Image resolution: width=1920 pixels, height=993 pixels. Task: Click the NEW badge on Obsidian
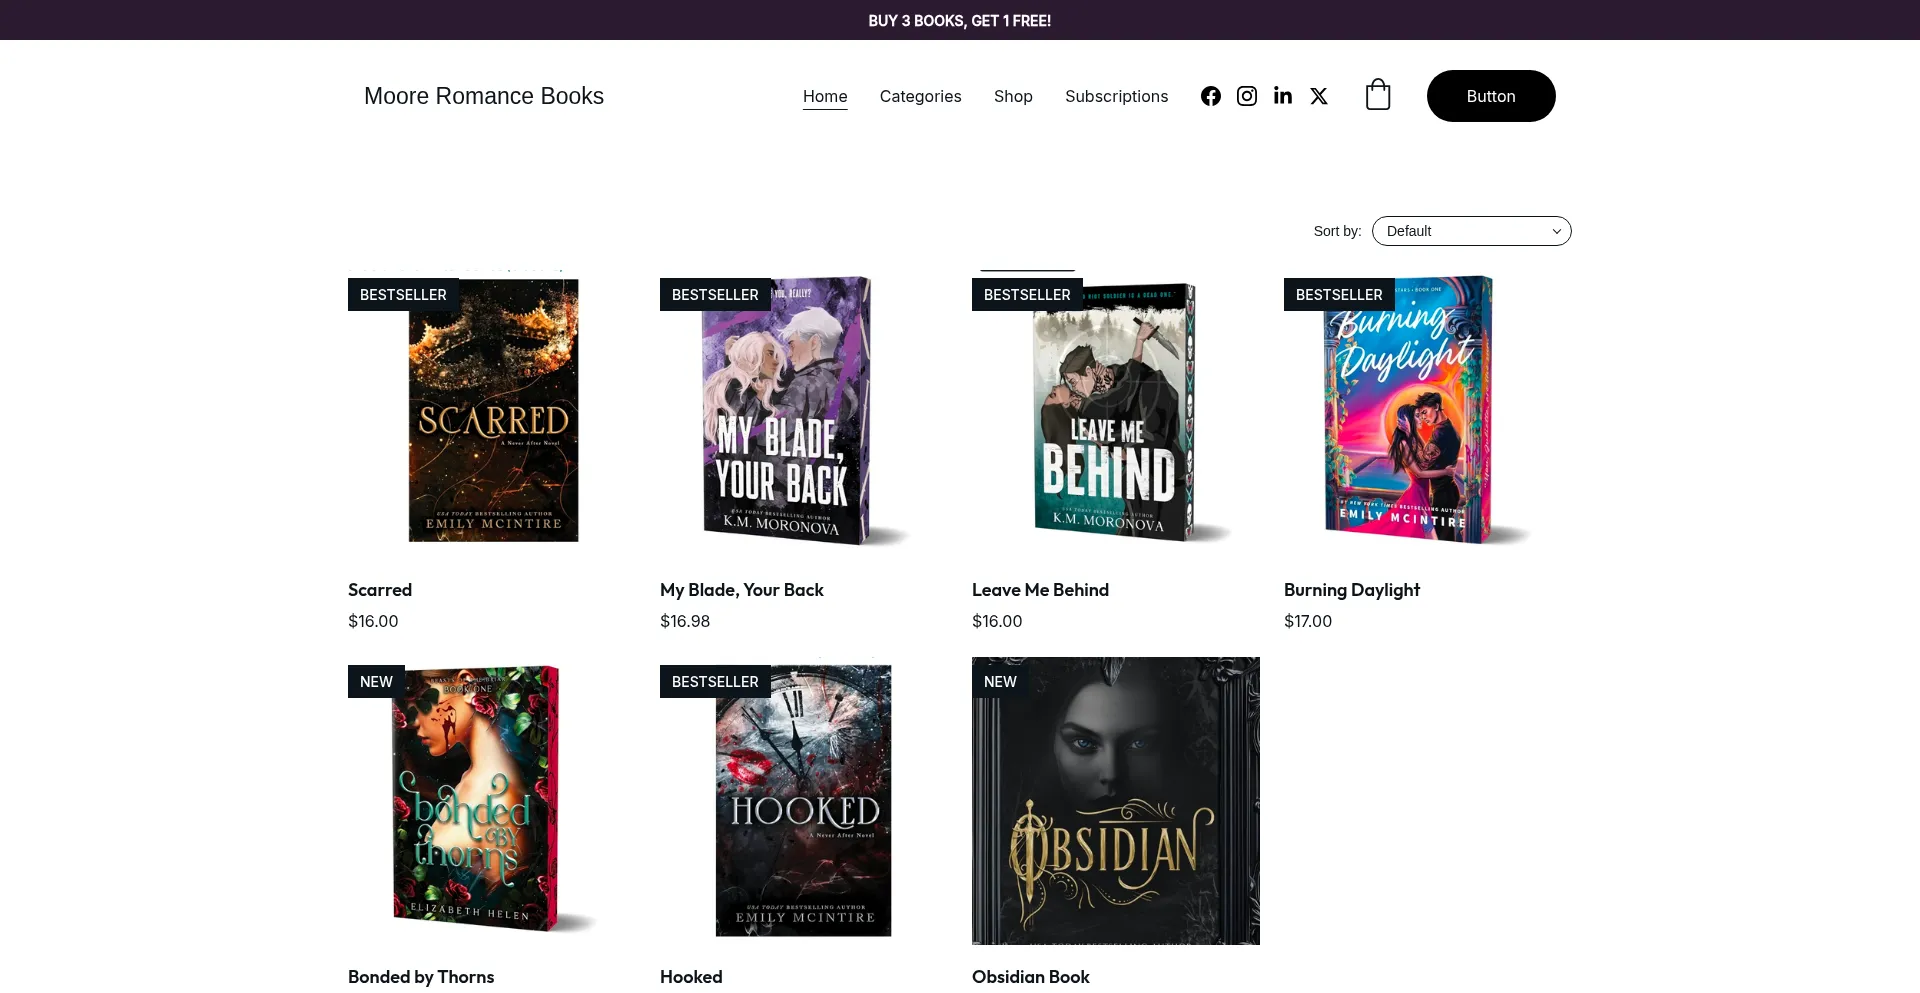click(1000, 681)
